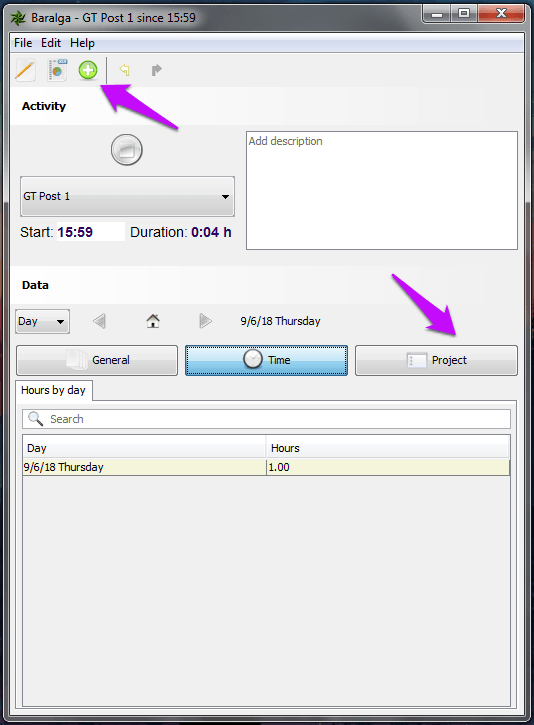The width and height of the screenshot is (534, 725).
Task: Expand the GT Post 1 project dropdown
Action: tap(127, 196)
